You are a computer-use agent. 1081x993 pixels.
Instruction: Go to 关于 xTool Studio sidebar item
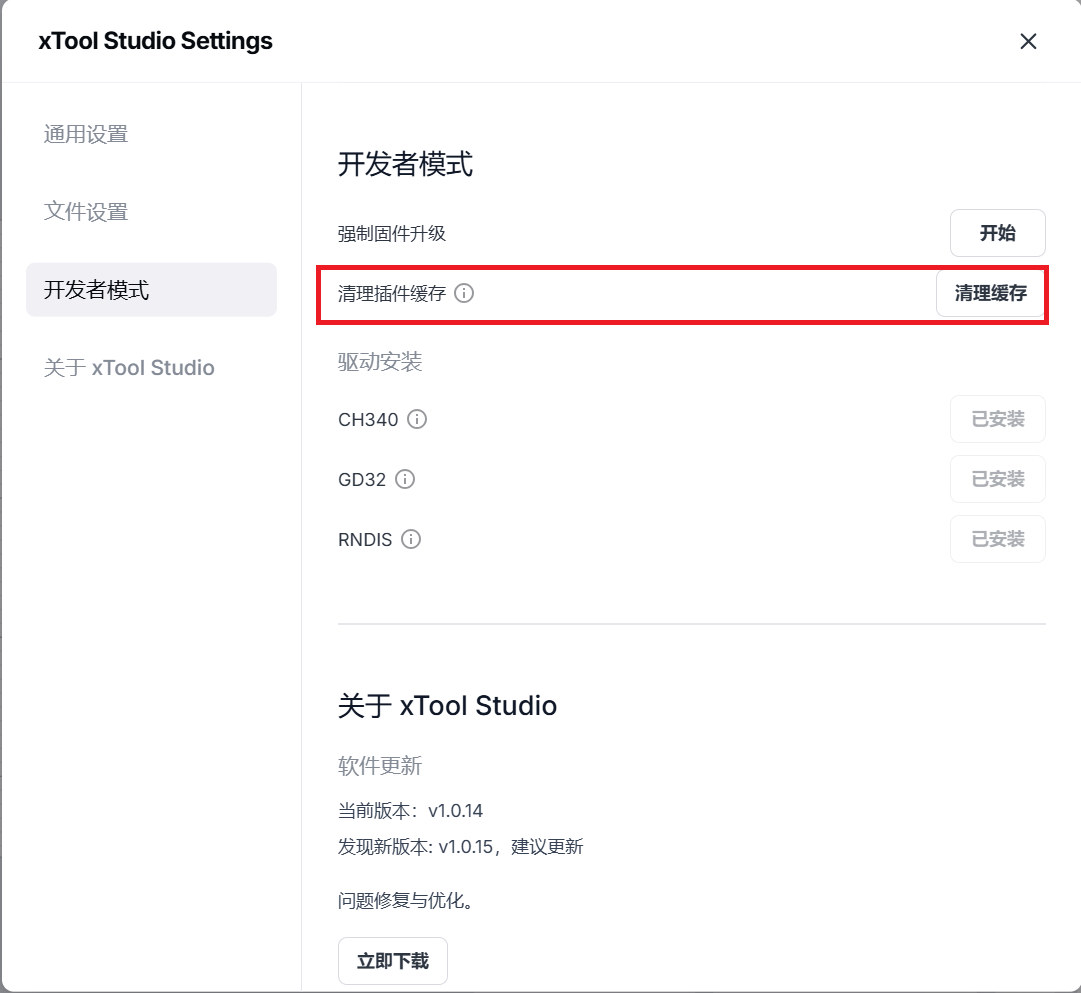tap(129, 368)
